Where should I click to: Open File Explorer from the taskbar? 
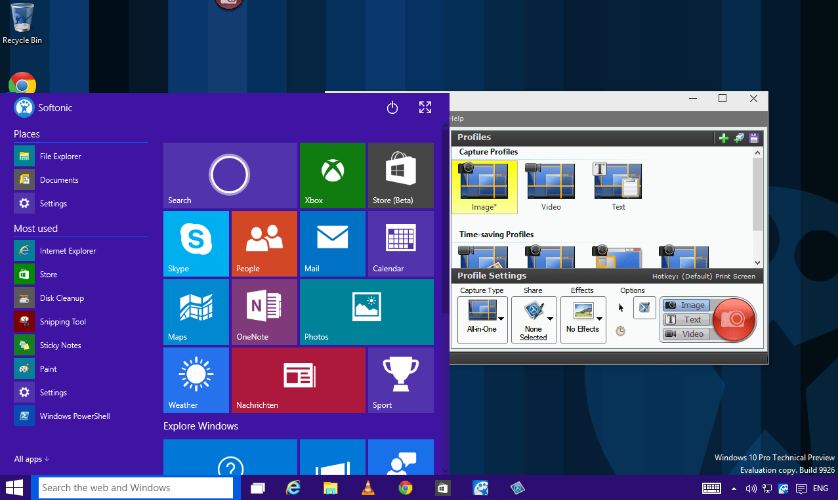330,488
